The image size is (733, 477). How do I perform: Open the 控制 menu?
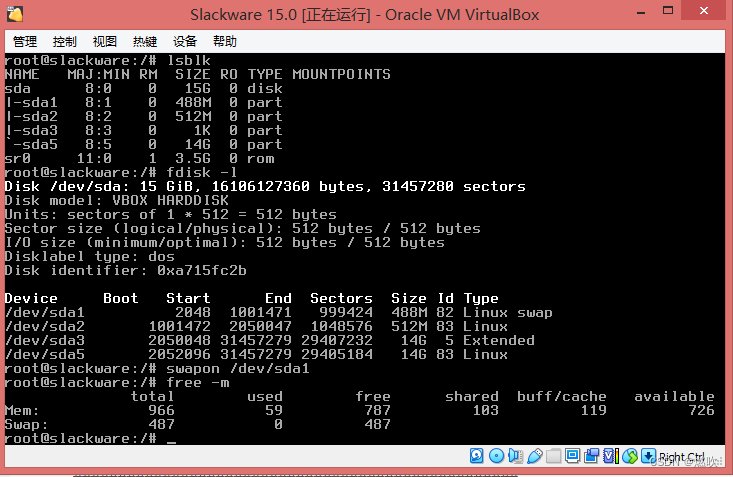[x=65, y=42]
